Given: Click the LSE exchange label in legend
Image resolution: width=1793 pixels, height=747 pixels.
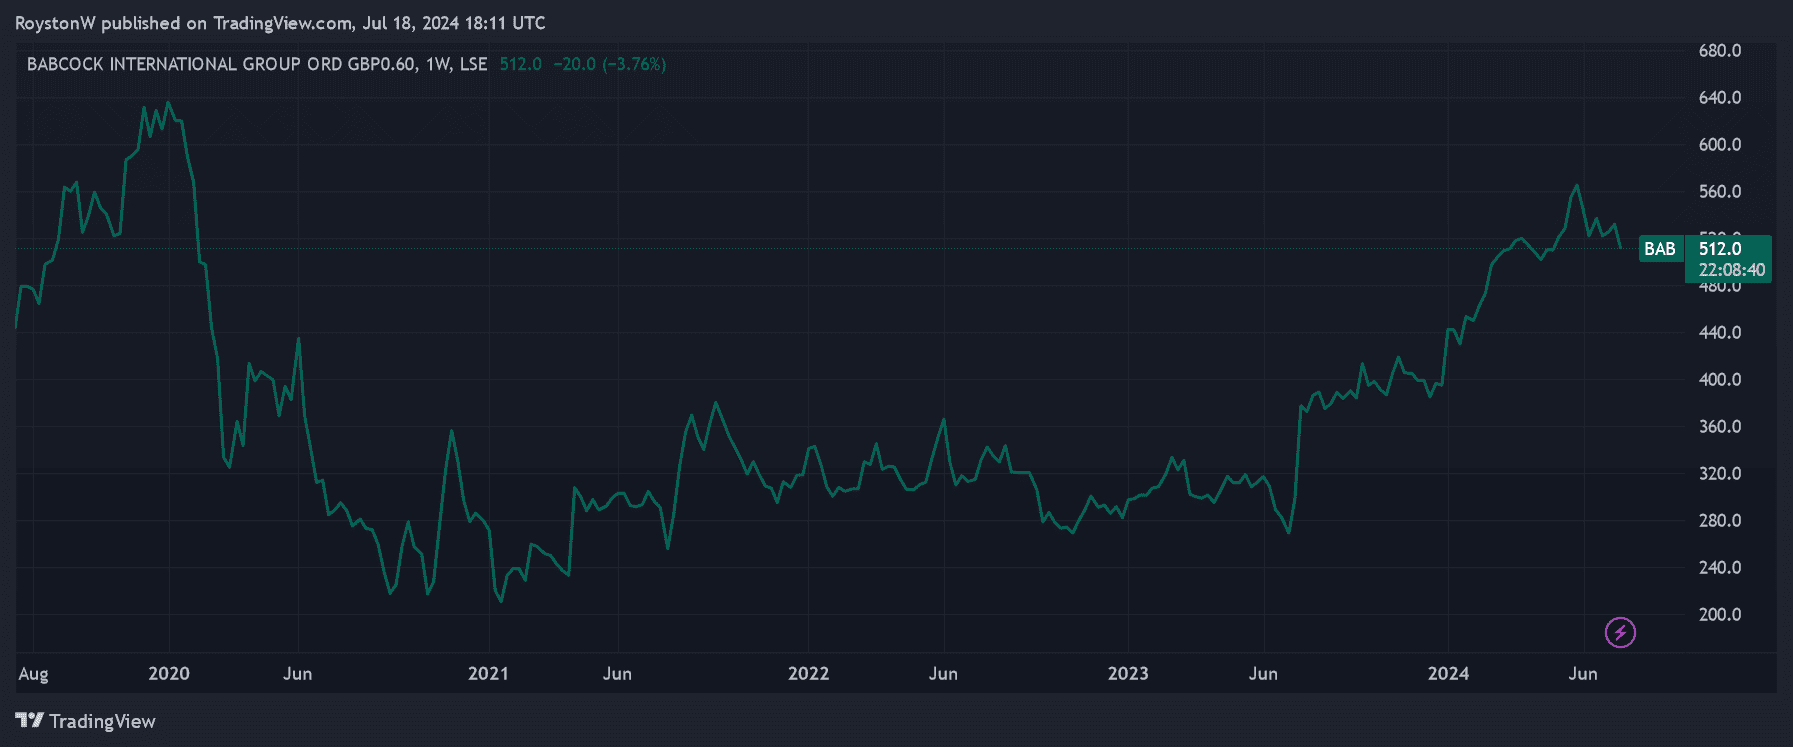Looking at the screenshot, I should pyautogui.click(x=473, y=64).
